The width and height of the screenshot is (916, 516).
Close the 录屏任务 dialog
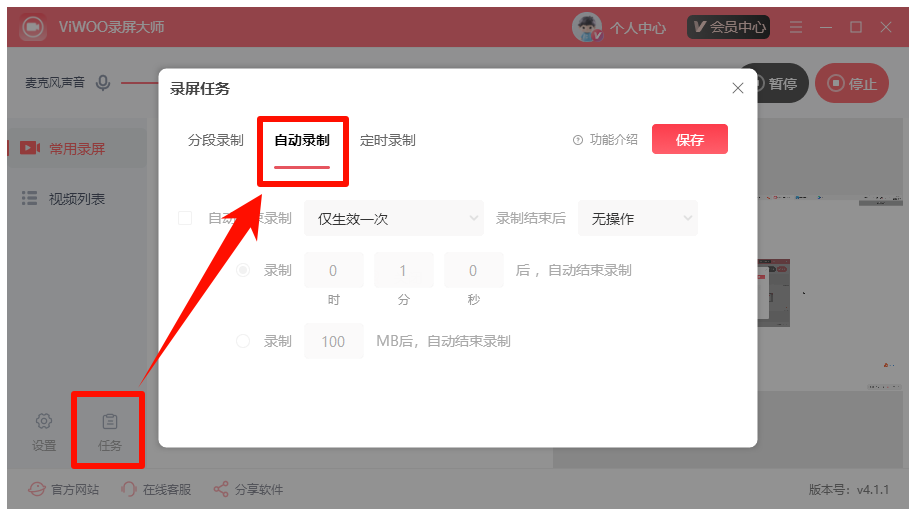tap(738, 88)
